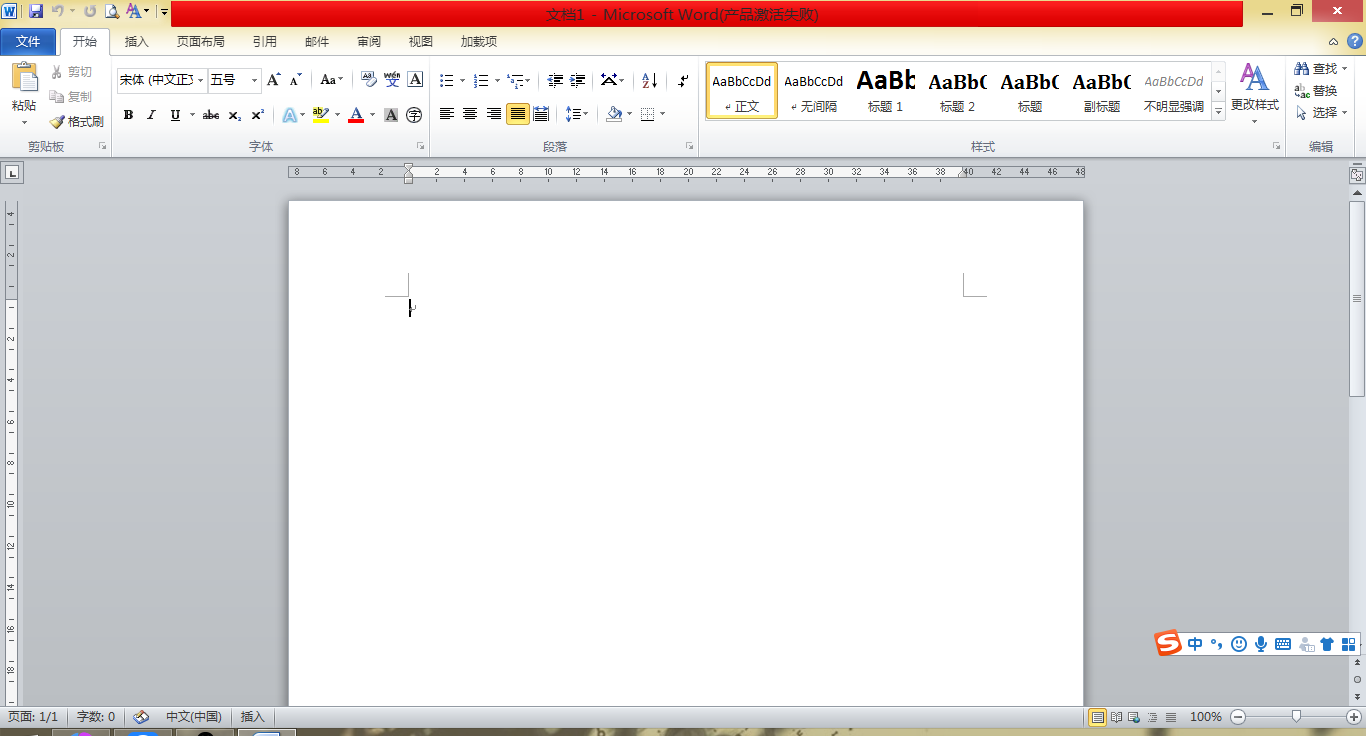This screenshot has width=1366, height=736.
Task: Click the vertical scrollbar thumb
Action: tap(1357, 298)
